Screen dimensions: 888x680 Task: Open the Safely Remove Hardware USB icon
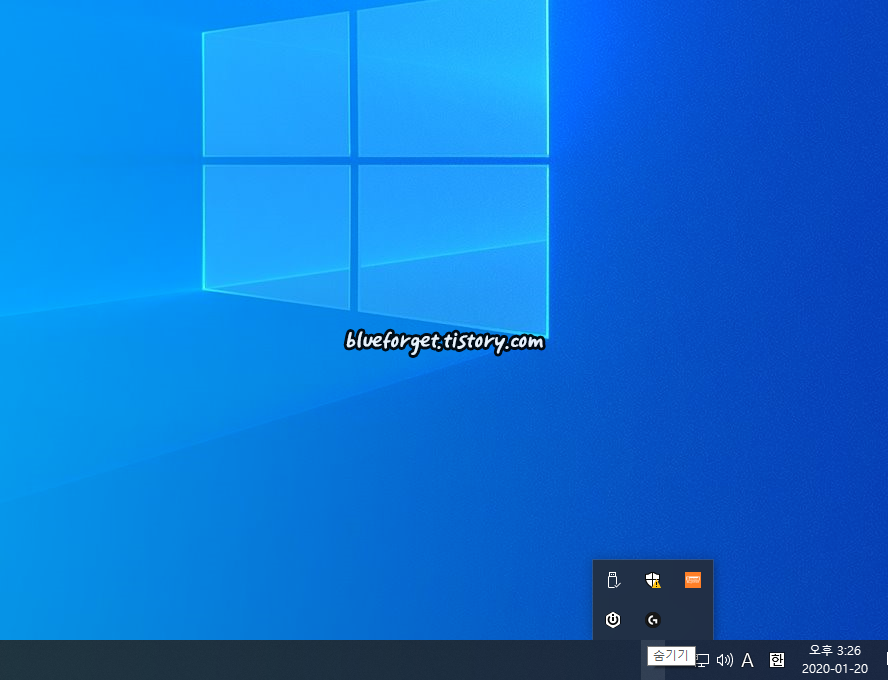click(613, 580)
